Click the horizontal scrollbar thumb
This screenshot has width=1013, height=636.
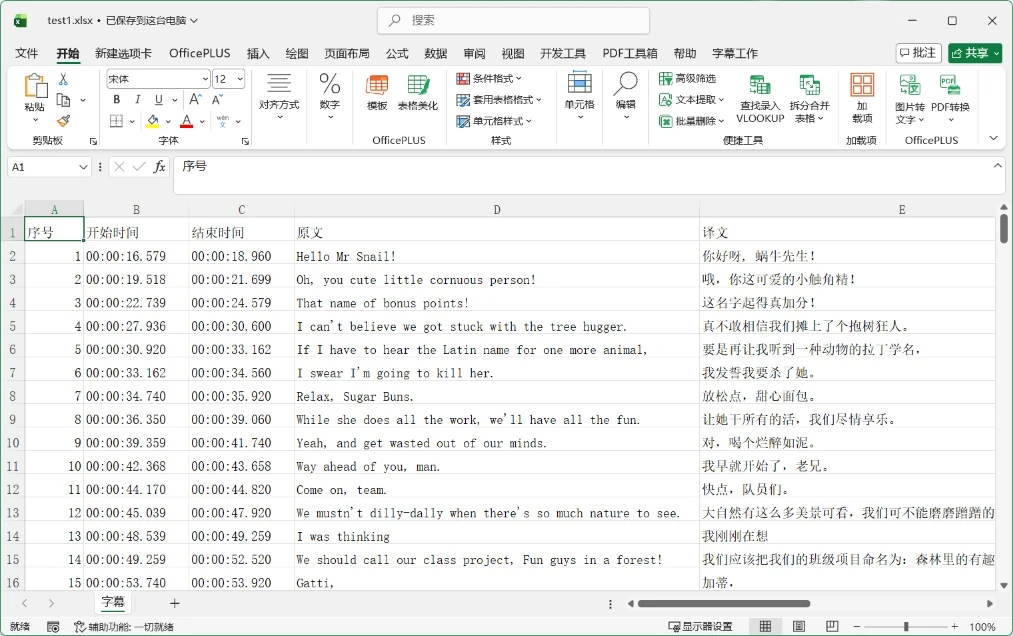(724, 604)
